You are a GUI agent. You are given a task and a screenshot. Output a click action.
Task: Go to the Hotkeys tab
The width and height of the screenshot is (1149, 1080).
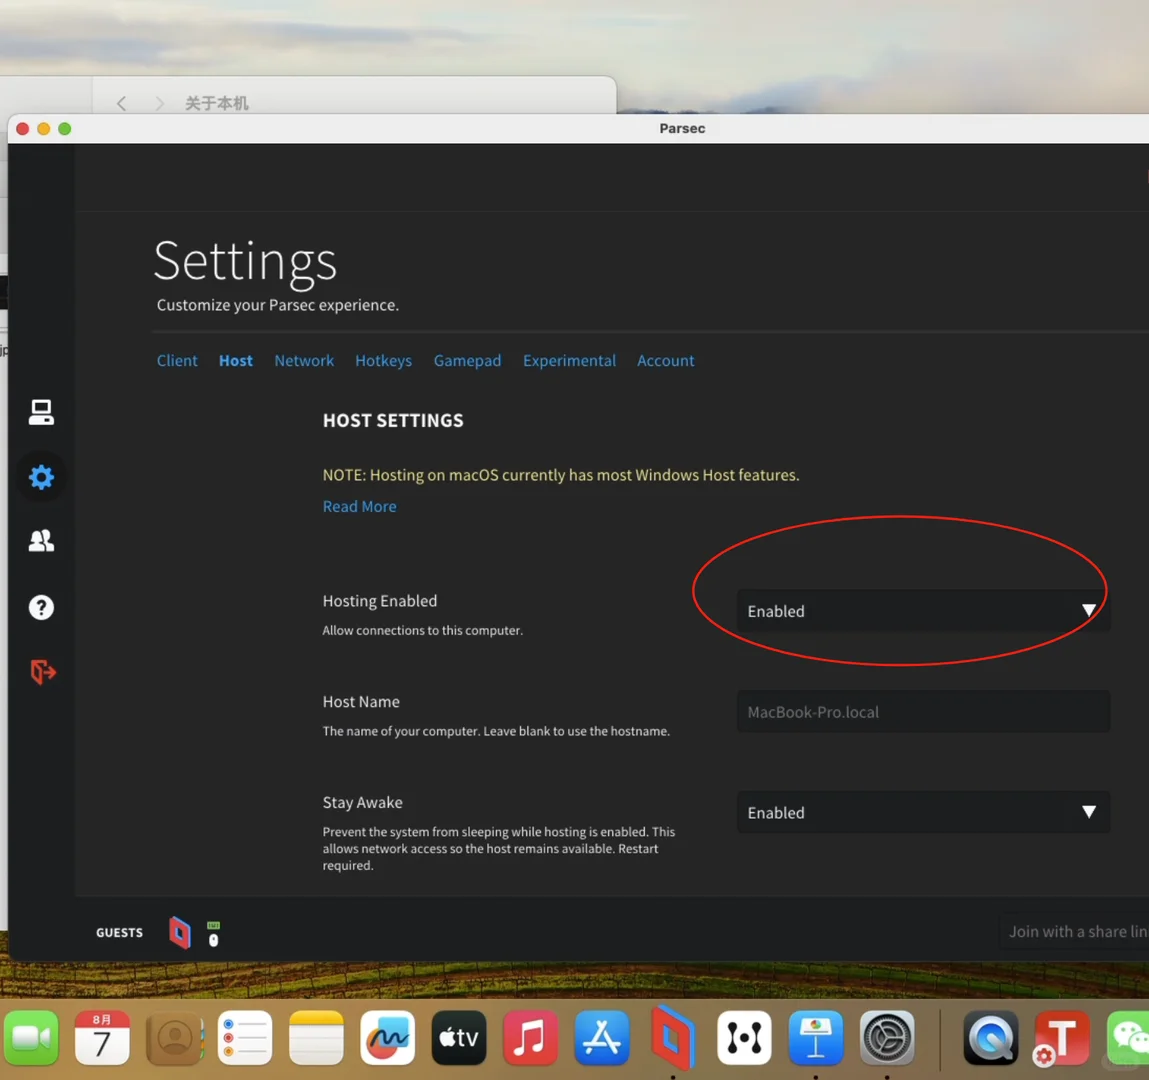click(x=383, y=360)
